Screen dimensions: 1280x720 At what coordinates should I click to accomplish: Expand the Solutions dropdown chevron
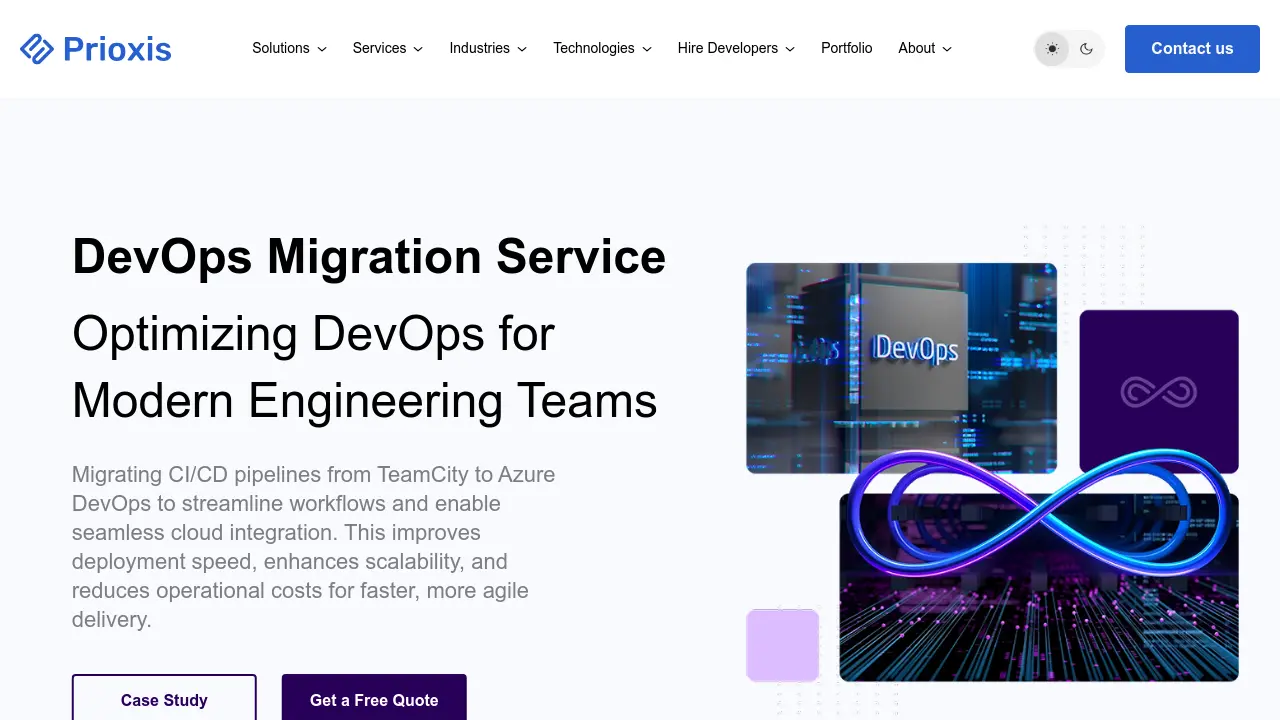click(x=322, y=49)
